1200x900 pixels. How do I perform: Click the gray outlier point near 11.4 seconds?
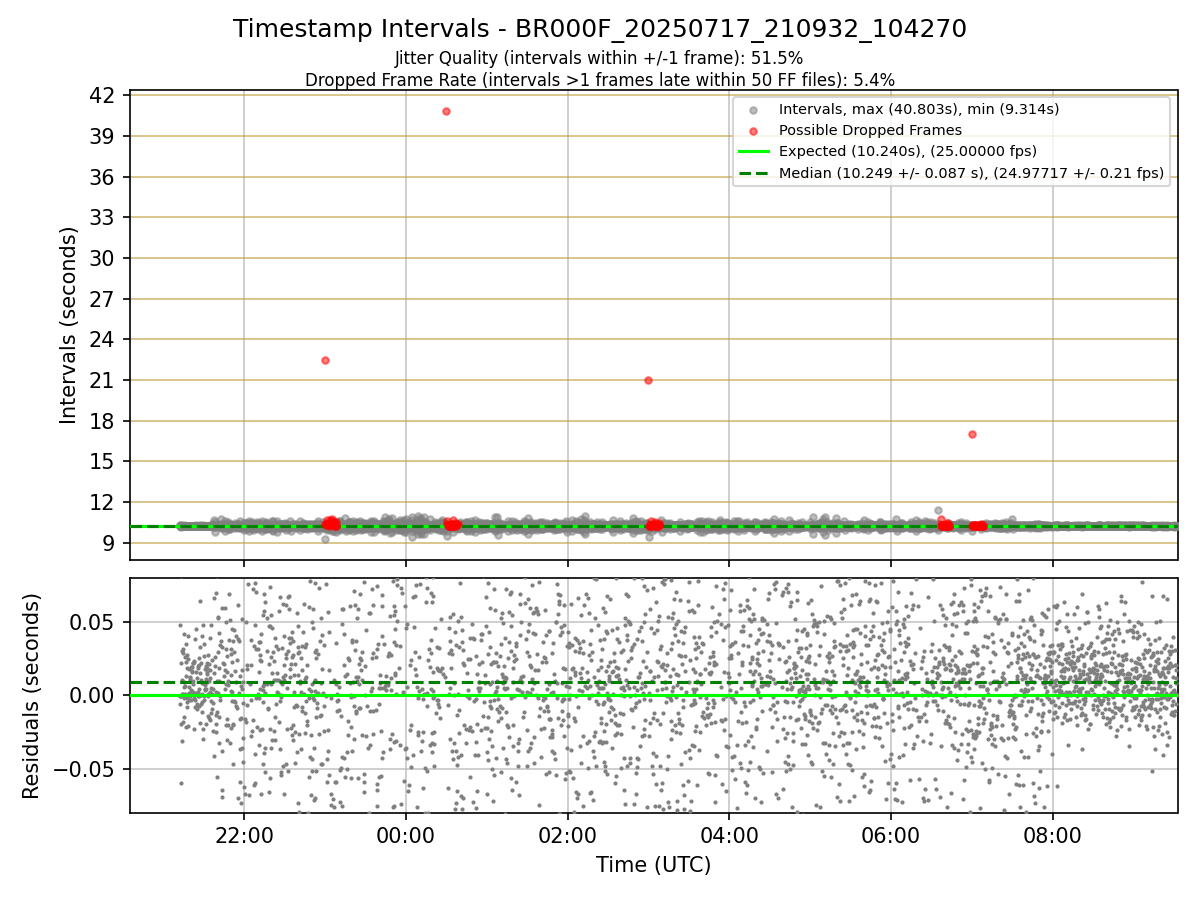coord(938,510)
